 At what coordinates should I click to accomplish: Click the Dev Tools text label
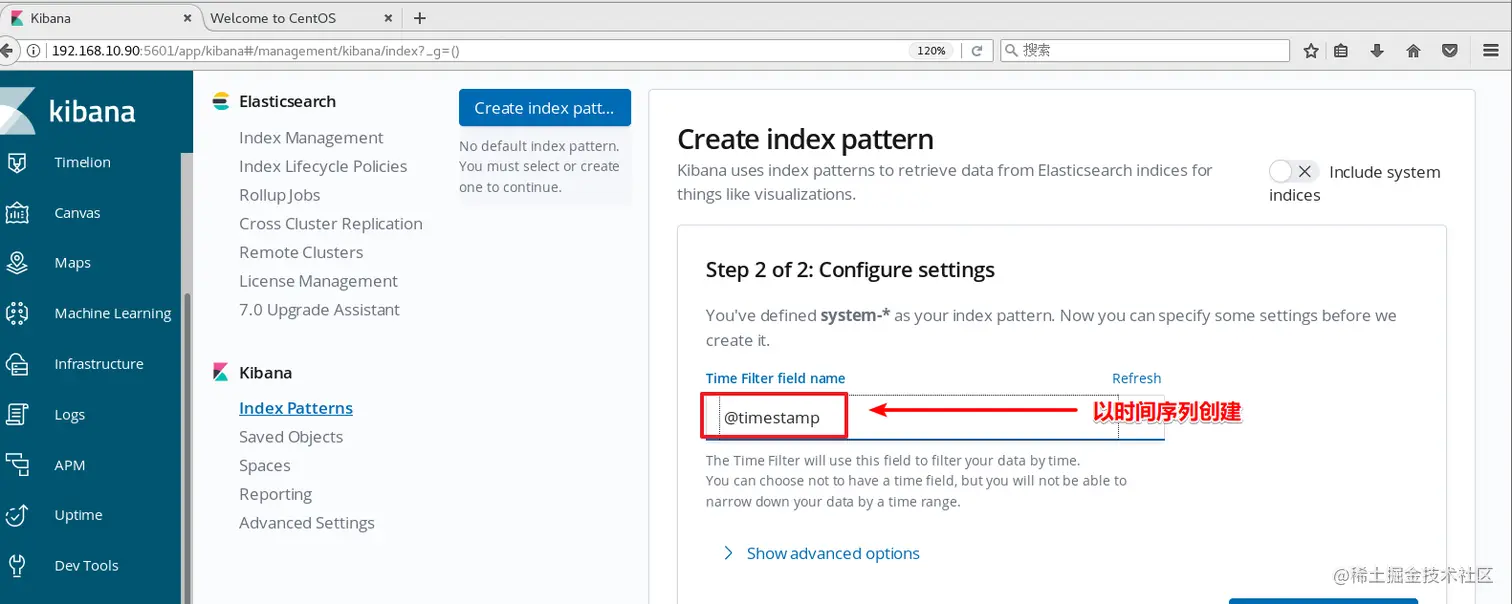[x=87, y=565]
